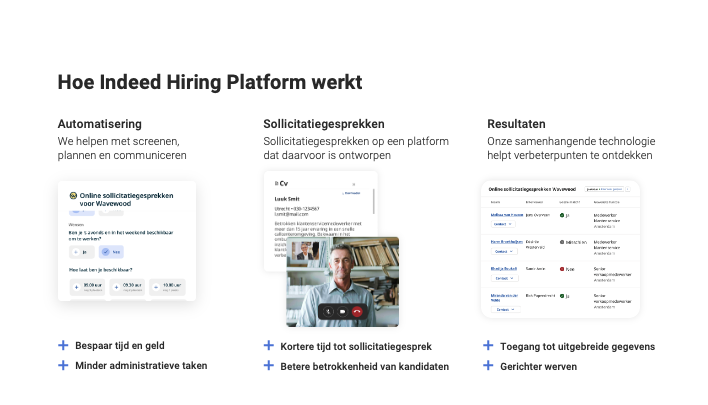Click the green Ja status dot in Melissa's row
708x405 pixels.
562,215
